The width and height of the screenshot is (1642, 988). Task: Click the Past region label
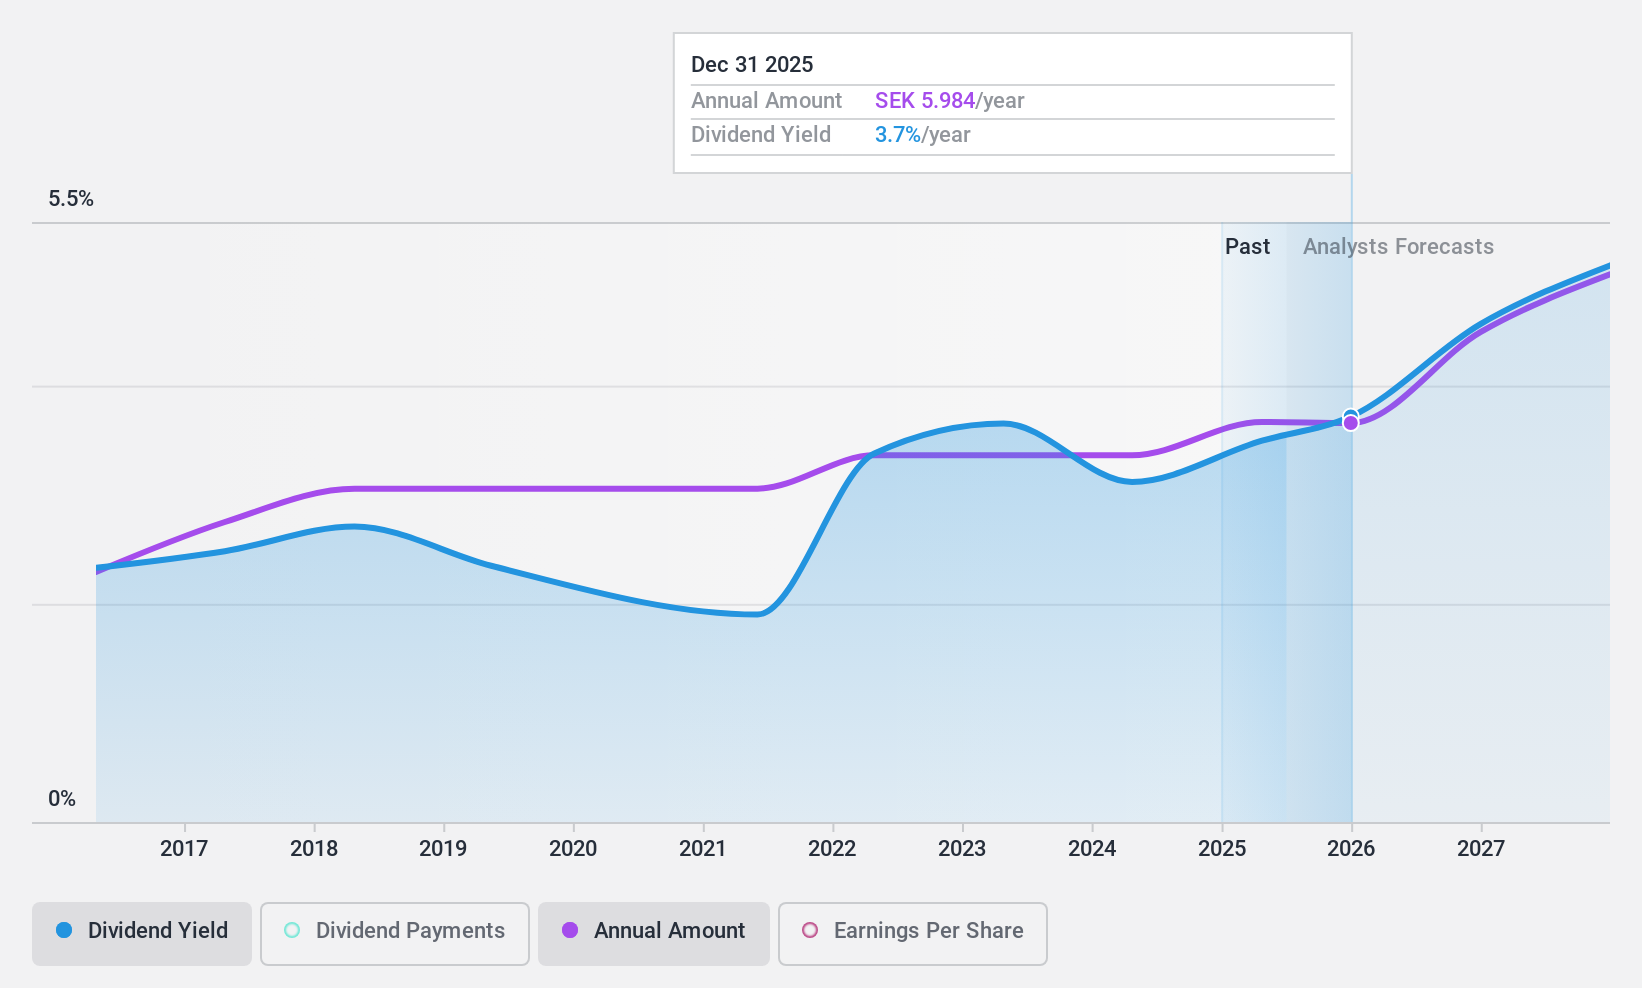1247,247
